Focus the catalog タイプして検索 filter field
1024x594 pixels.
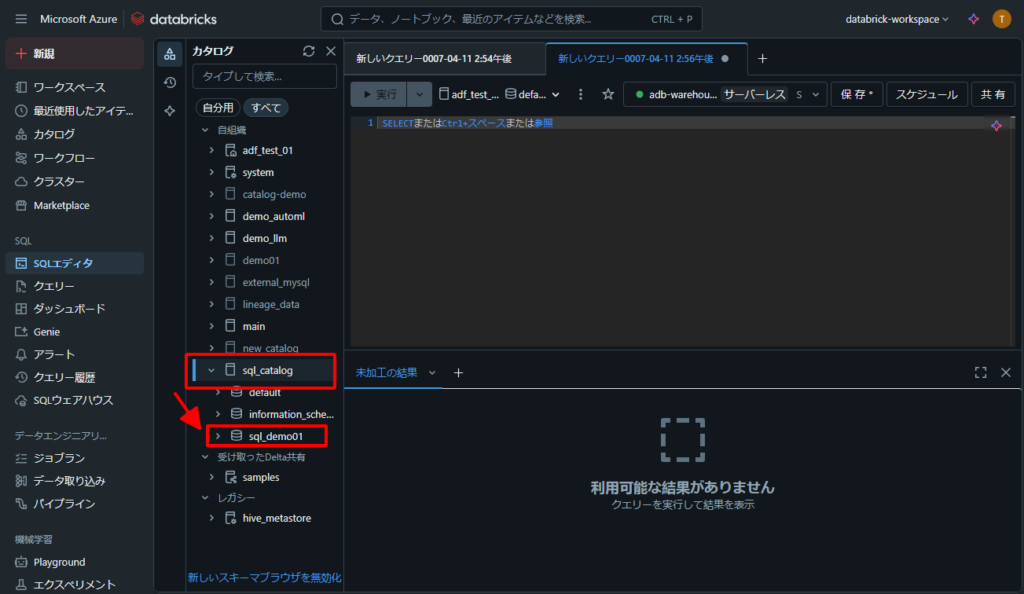tap(264, 76)
